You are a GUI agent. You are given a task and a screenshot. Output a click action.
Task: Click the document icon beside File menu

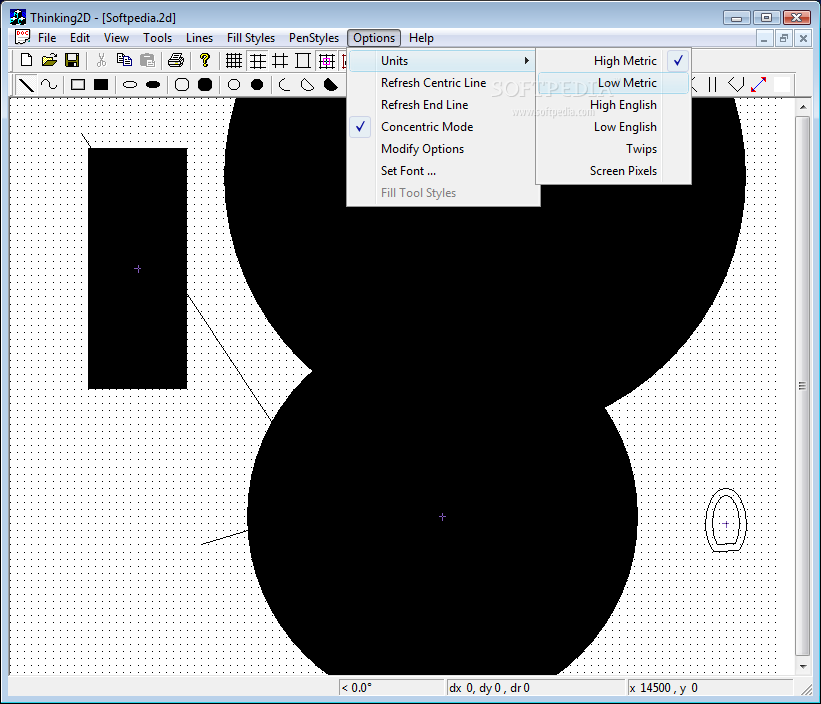click(x=22, y=37)
